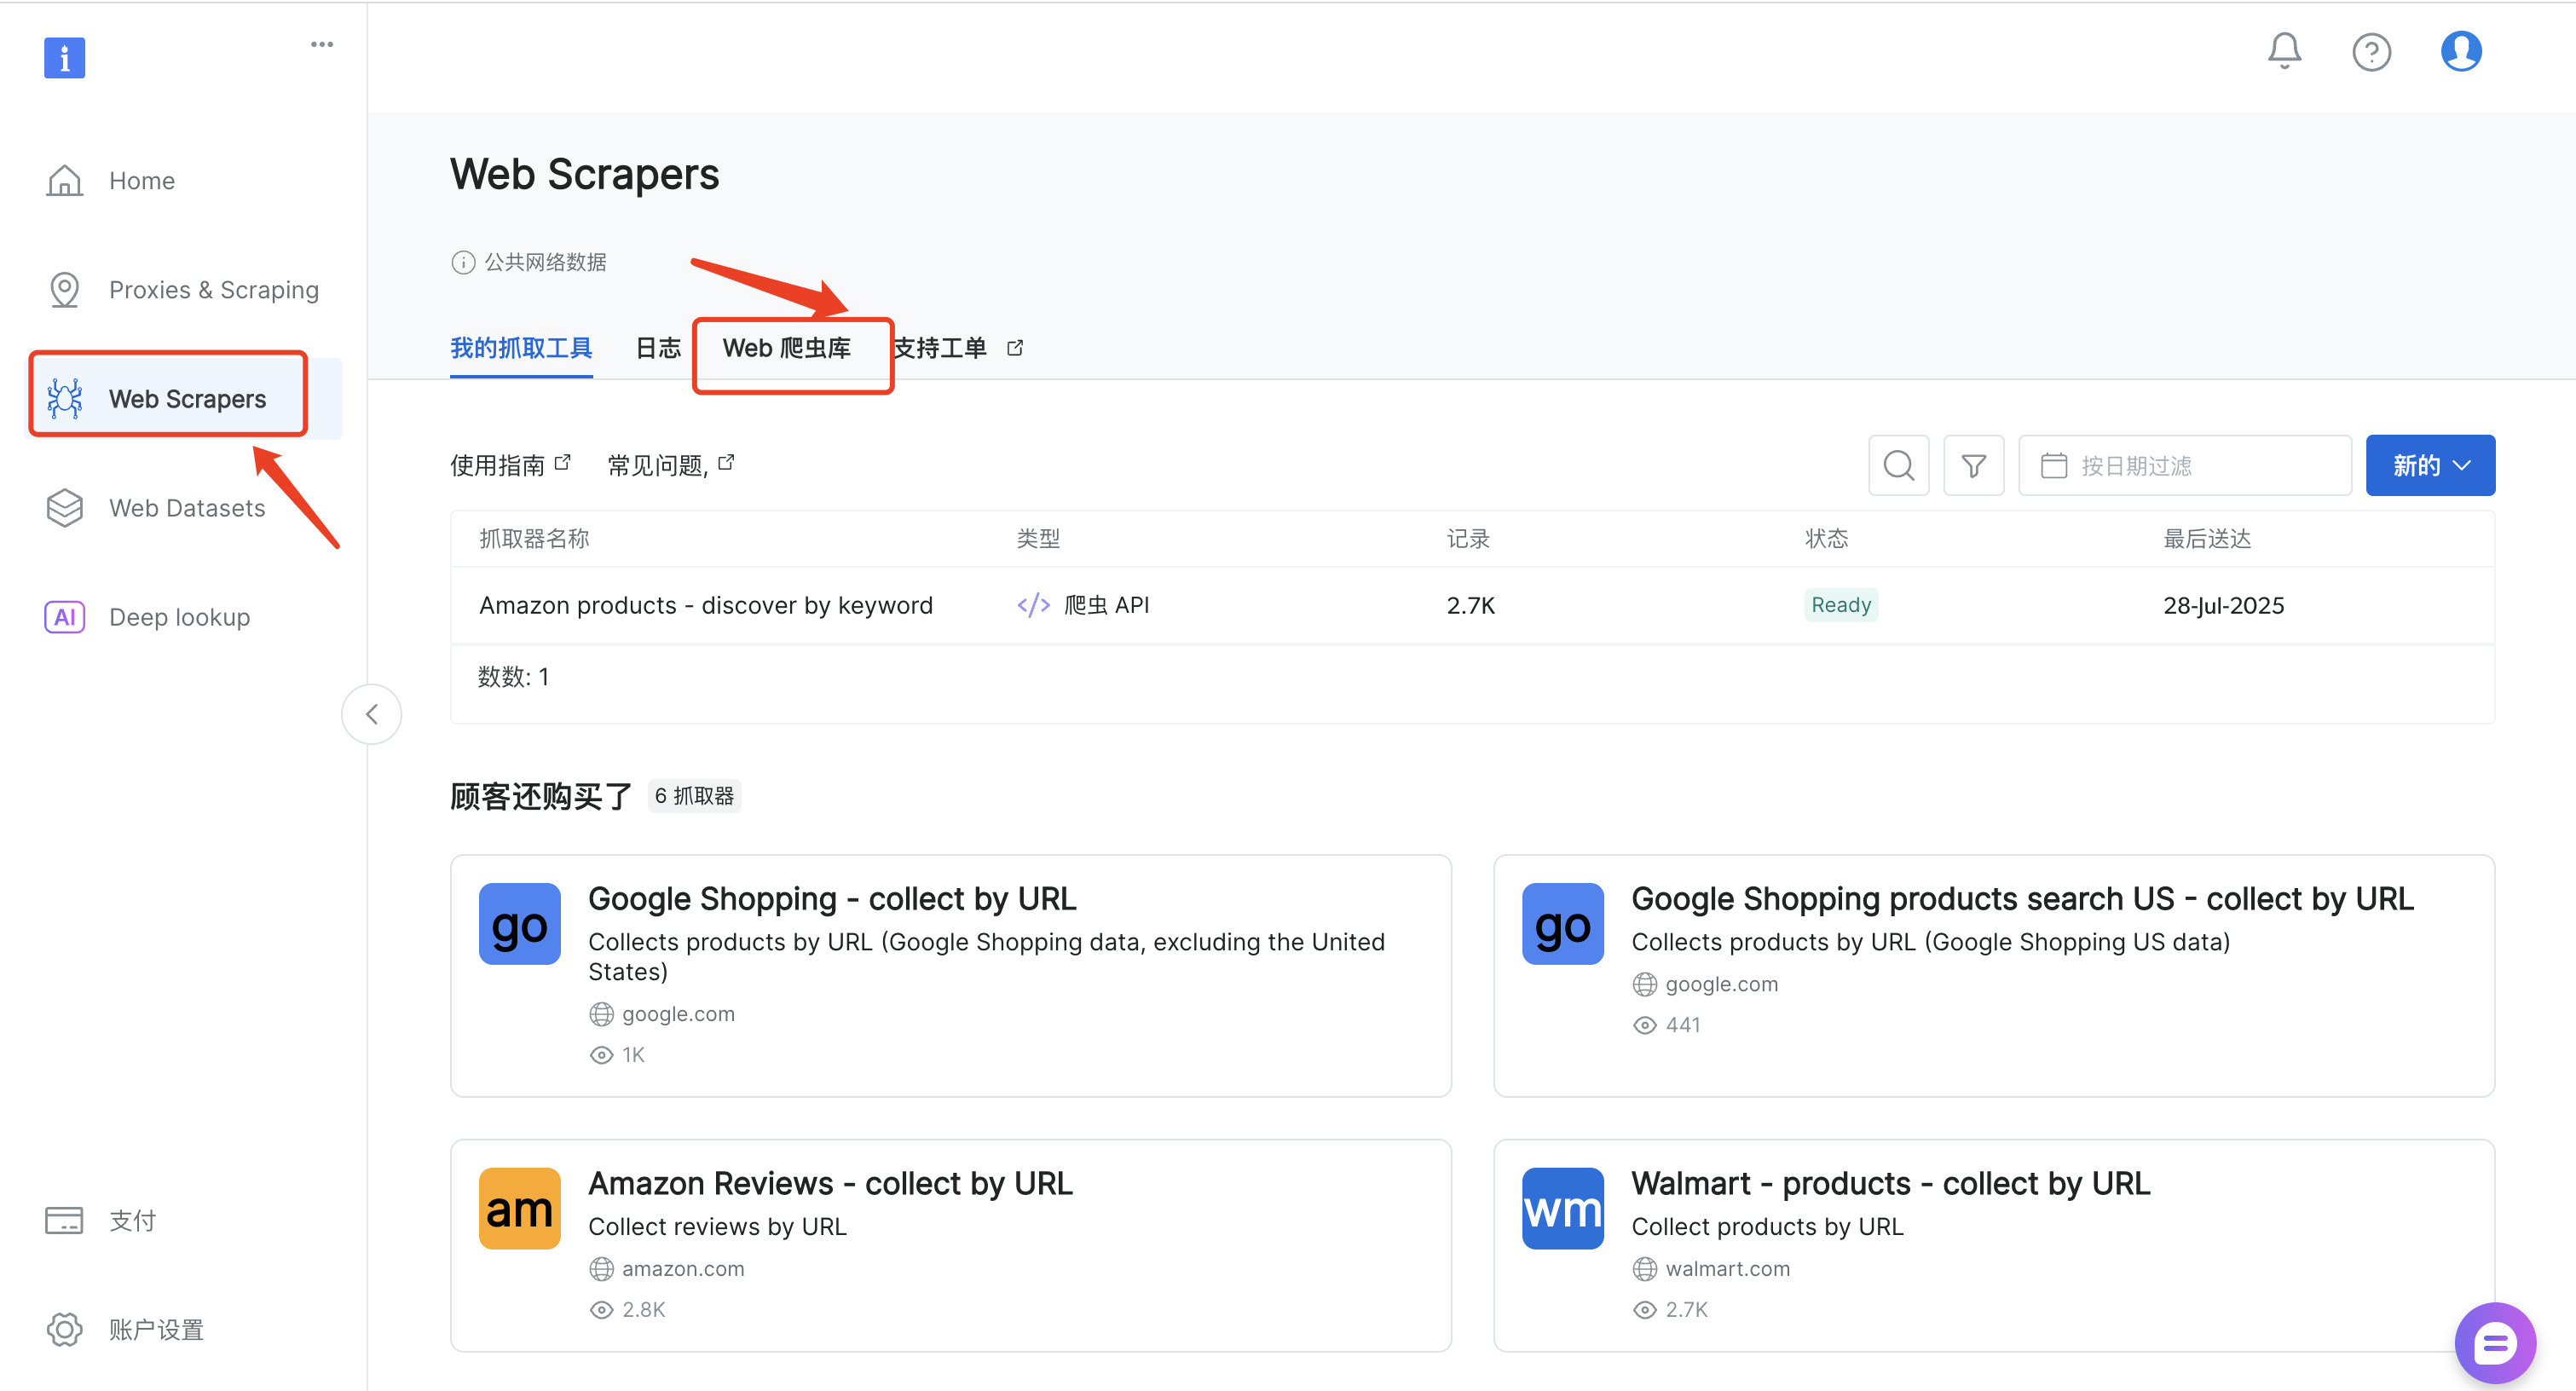The height and width of the screenshot is (1391, 2576).
Task: Open the help question mark icon
Action: (x=2371, y=52)
